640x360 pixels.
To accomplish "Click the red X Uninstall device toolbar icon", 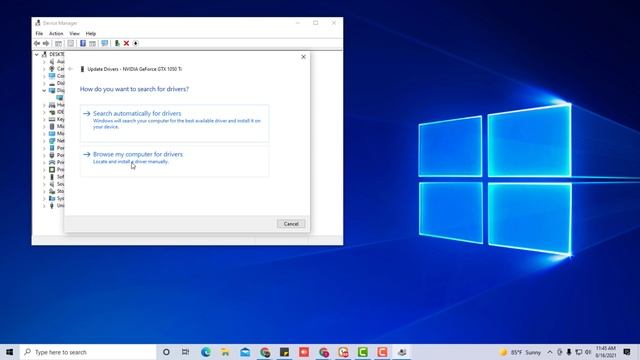I will click(x=127, y=43).
